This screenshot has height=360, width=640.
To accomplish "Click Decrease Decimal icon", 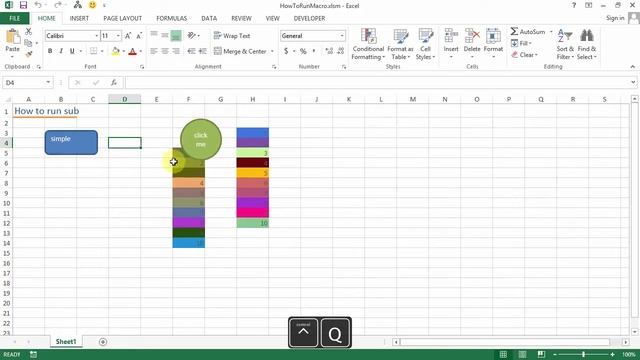I will click(x=340, y=51).
